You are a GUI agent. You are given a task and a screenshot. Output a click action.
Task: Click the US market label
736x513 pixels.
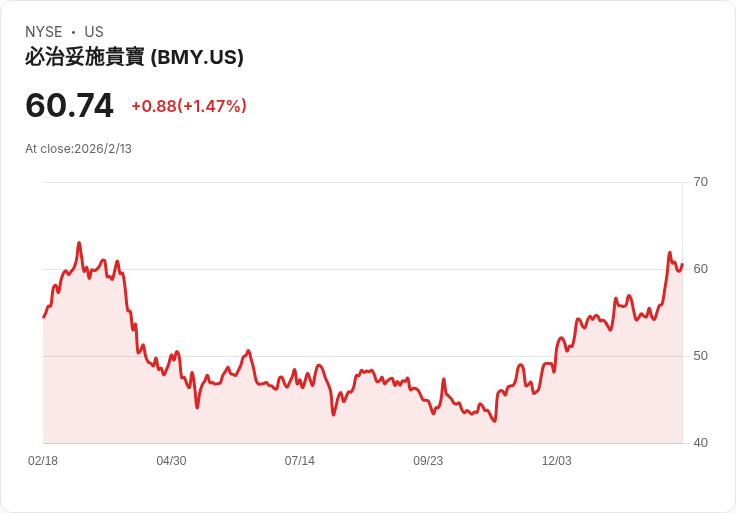[x=94, y=32]
